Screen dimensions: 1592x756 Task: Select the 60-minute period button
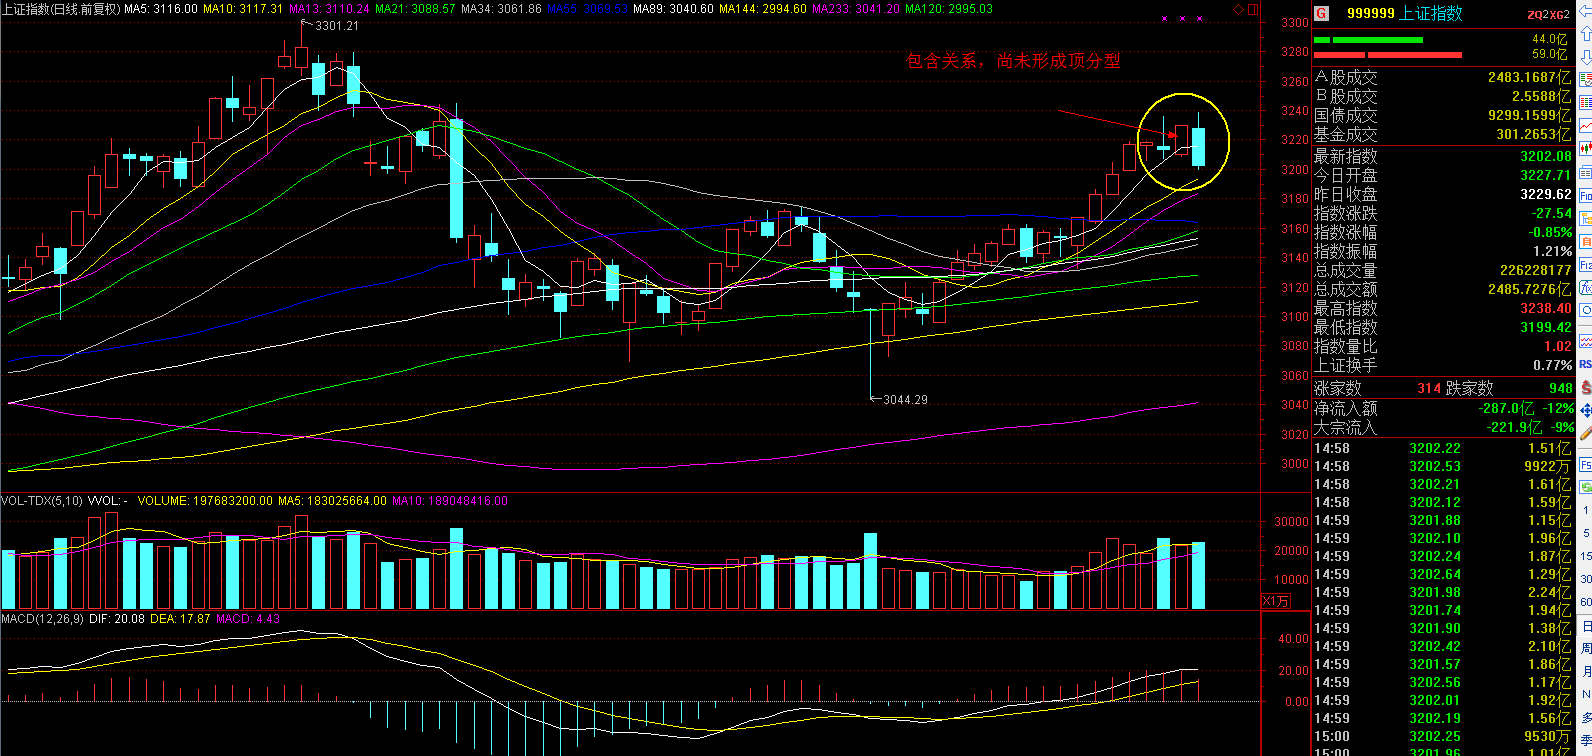[x=1586, y=602]
